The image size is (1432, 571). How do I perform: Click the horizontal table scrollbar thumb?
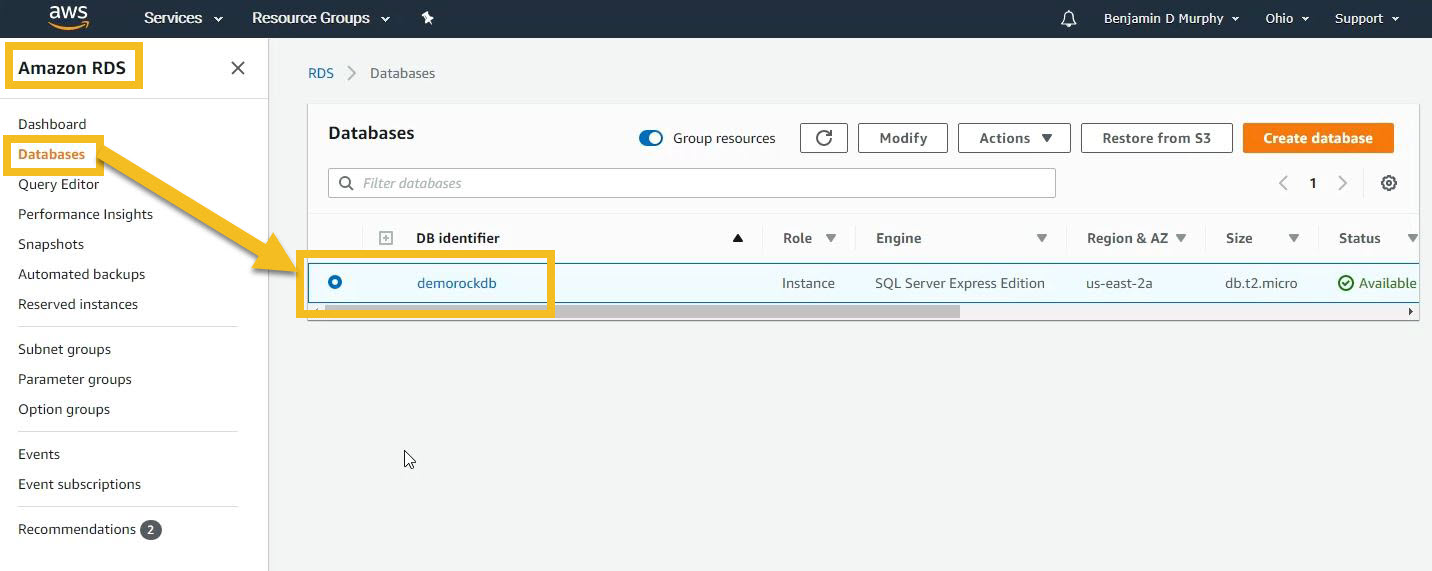coord(641,311)
